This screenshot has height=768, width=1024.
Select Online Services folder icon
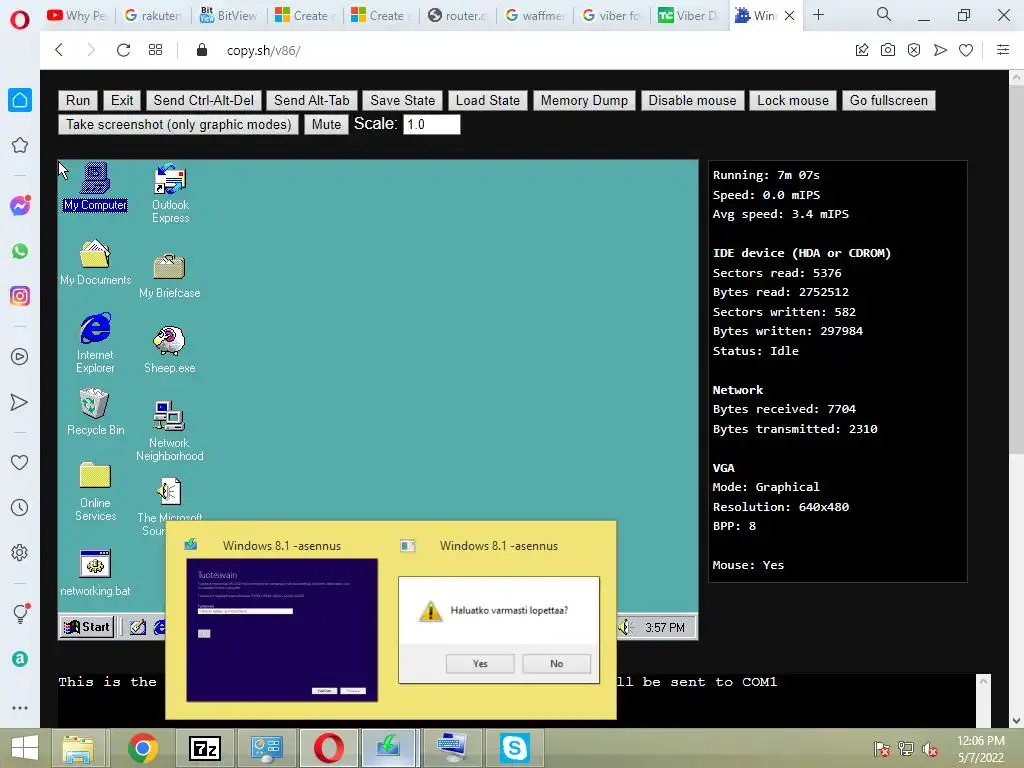[95, 491]
